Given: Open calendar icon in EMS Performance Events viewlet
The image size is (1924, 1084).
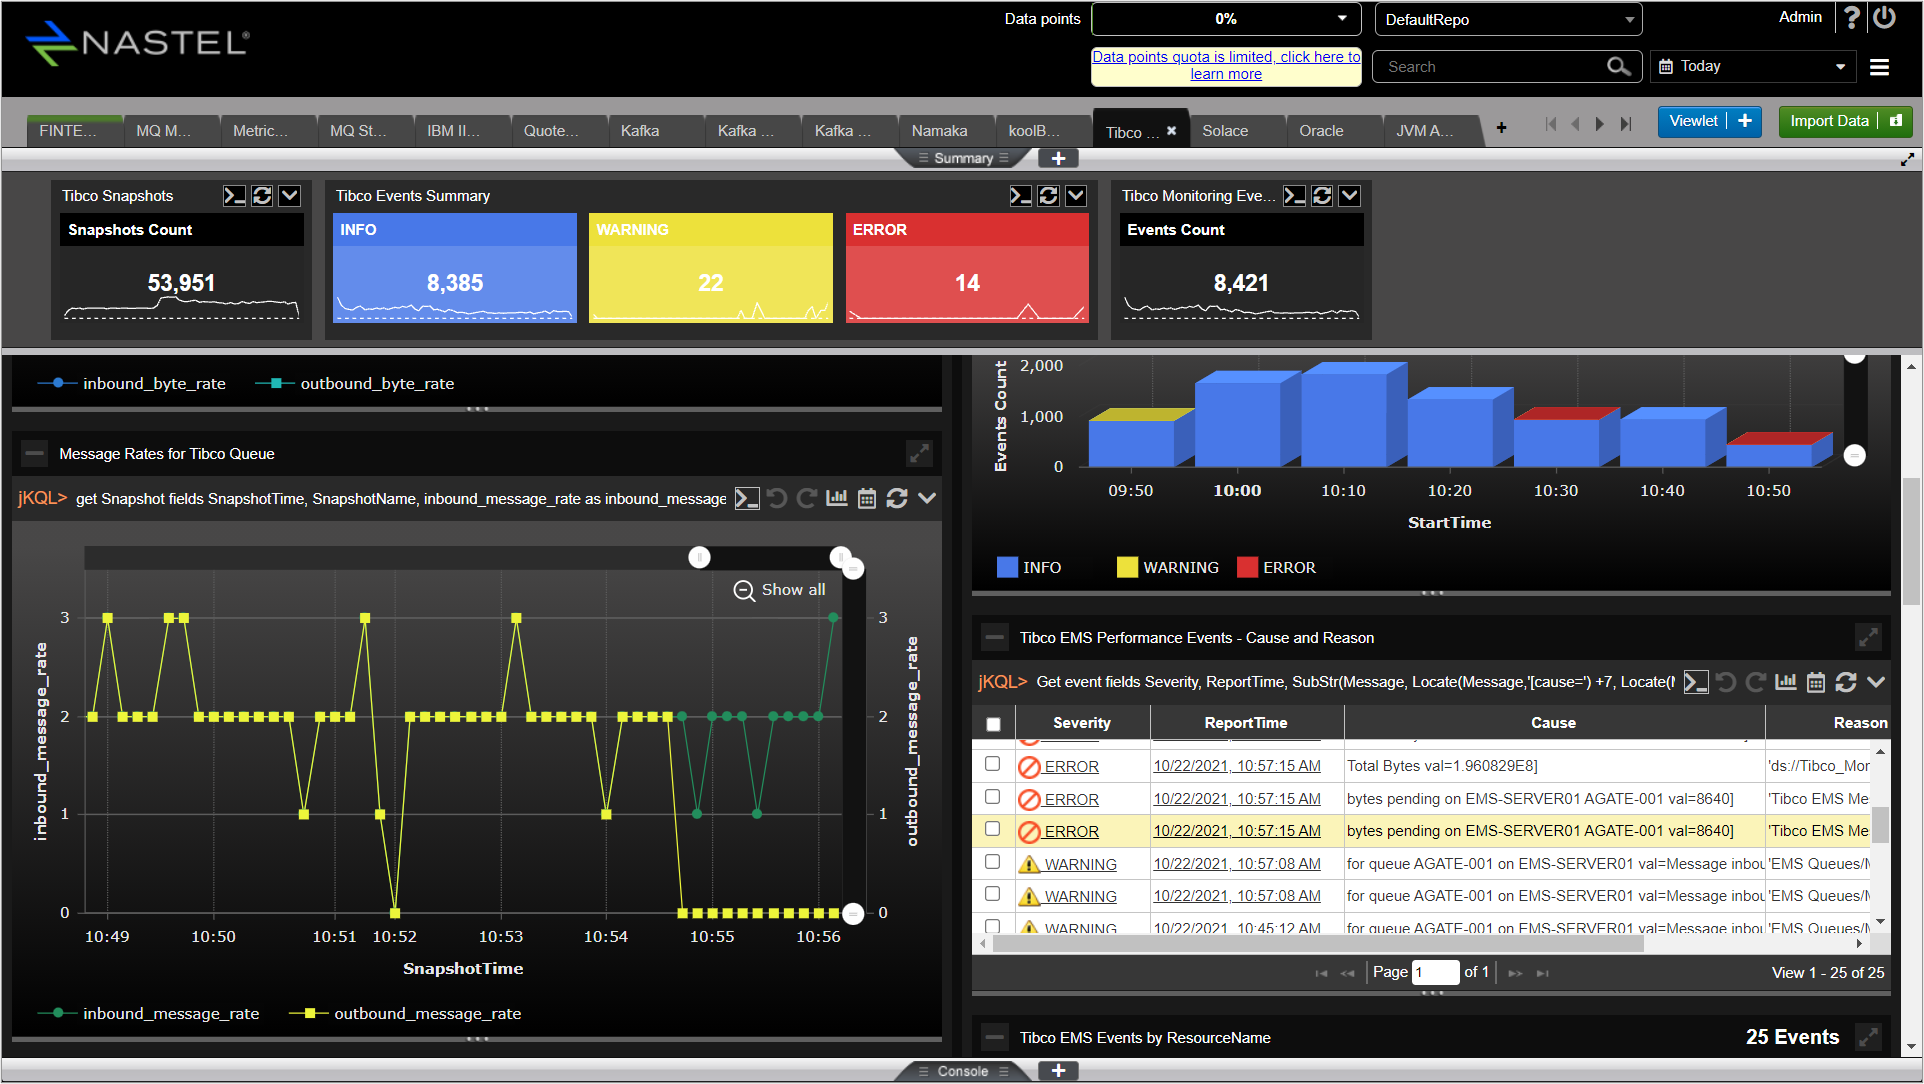Looking at the screenshot, I should [1816, 682].
